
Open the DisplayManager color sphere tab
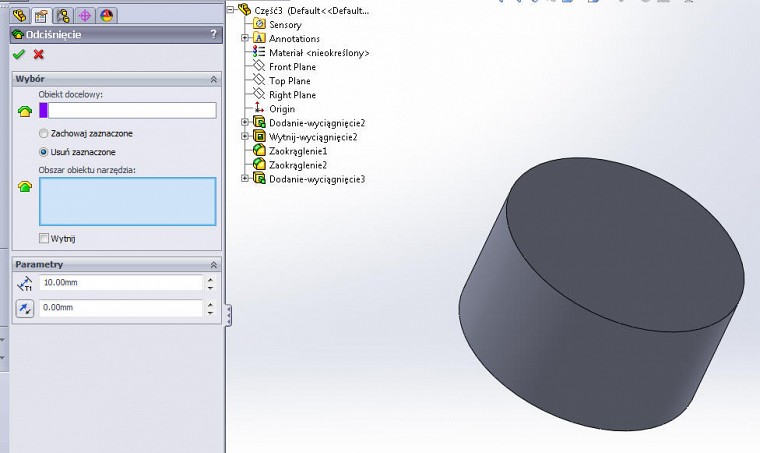pos(107,16)
